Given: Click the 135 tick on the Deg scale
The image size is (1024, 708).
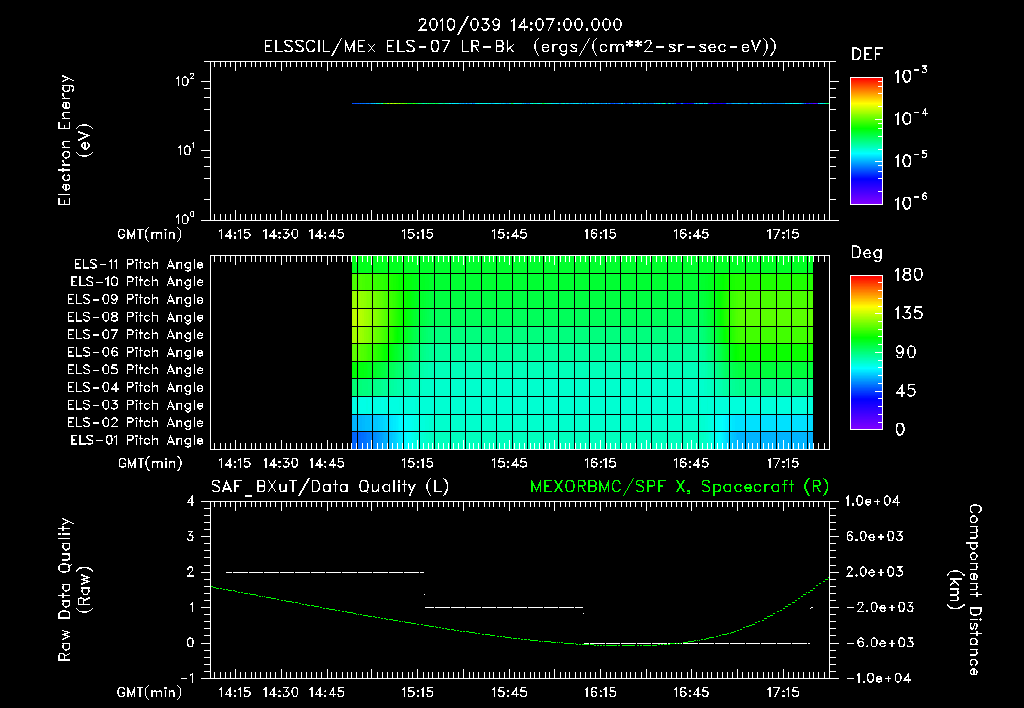Looking at the screenshot, I should 908,313.
